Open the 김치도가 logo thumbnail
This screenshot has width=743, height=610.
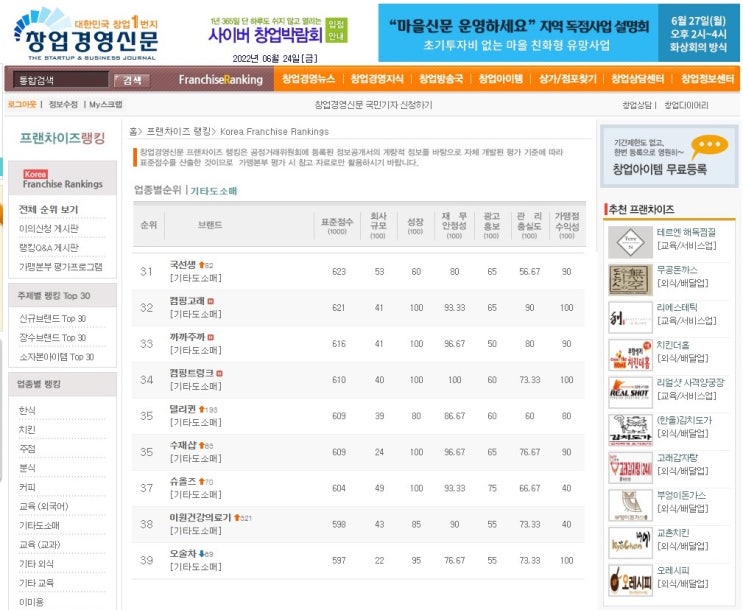[x=630, y=430]
